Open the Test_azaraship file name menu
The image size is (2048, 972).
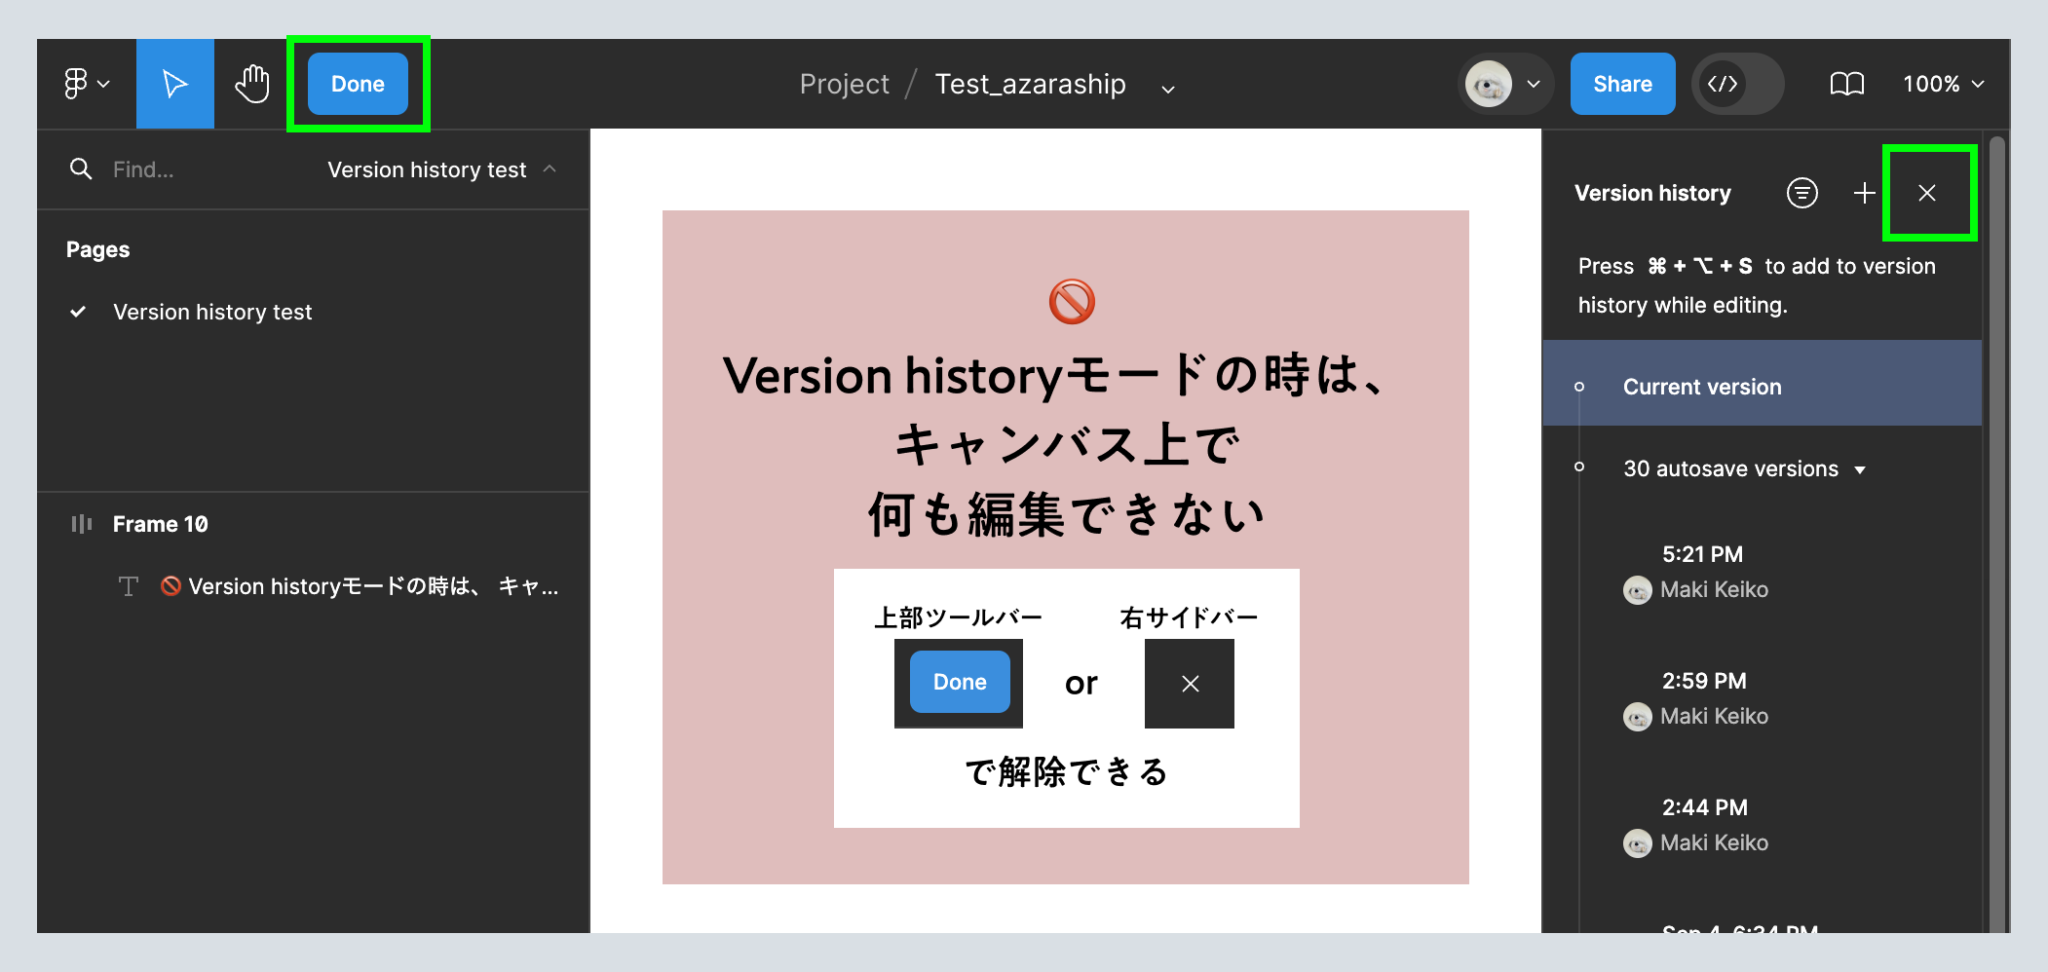pos(1168,88)
